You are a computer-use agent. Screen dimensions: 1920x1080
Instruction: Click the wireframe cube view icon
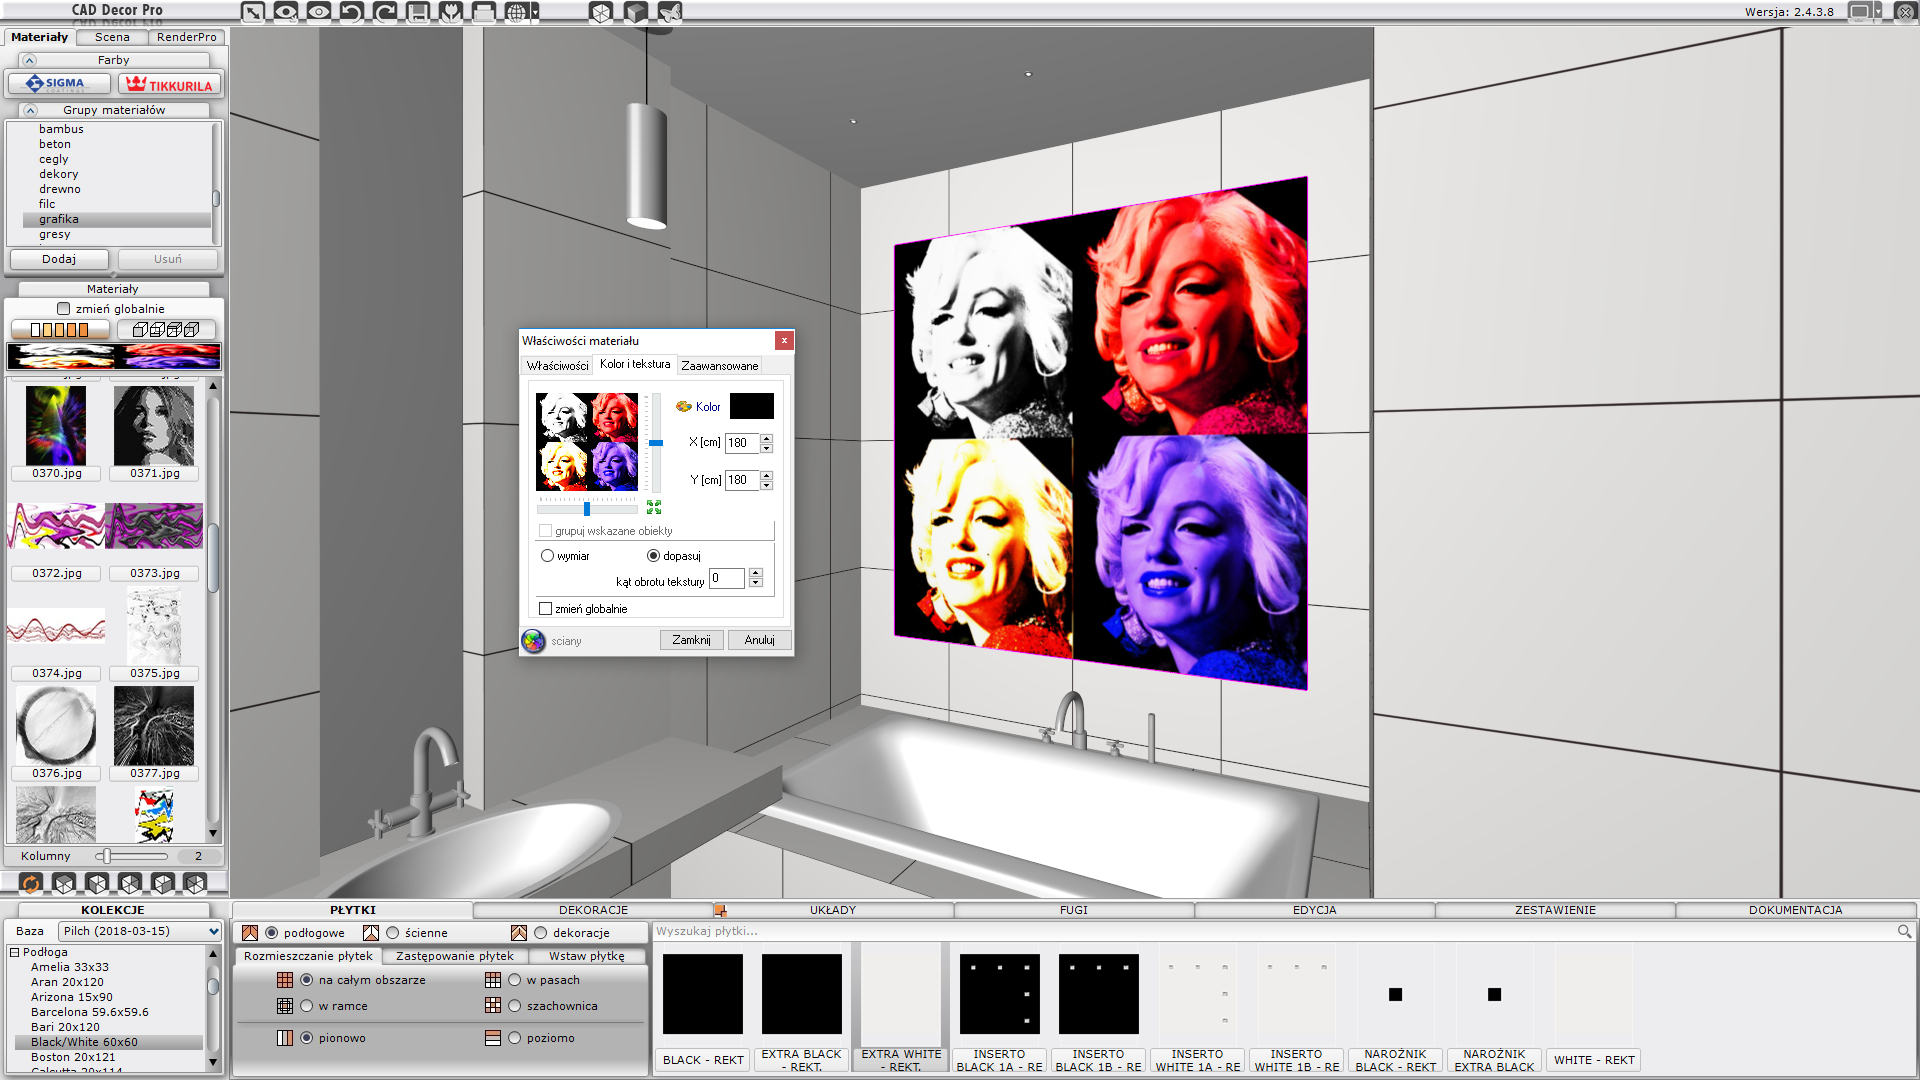point(600,12)
